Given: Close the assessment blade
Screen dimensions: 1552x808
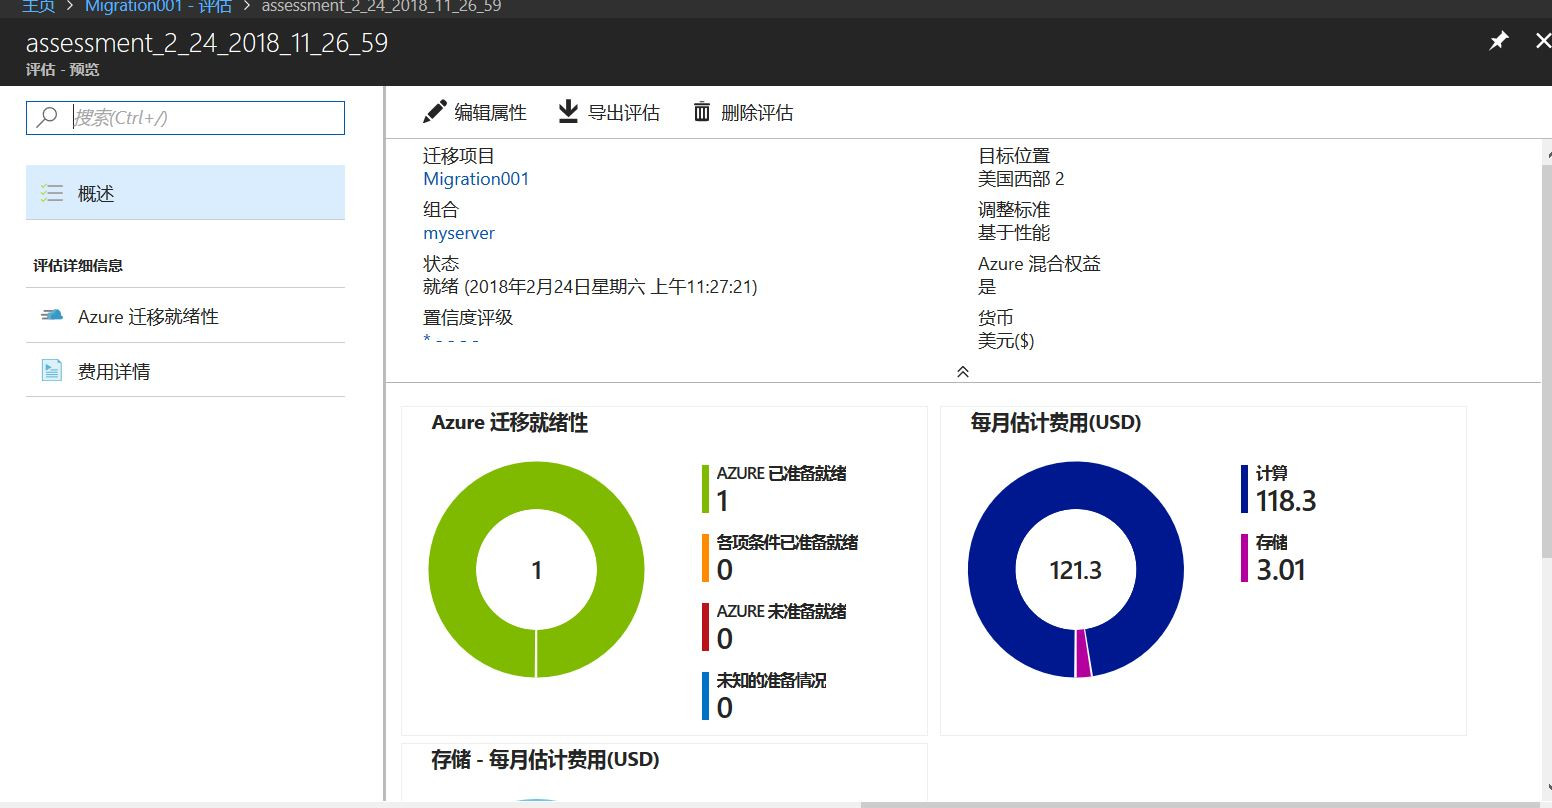Looking at the screenshot, I should [1542, 41].
